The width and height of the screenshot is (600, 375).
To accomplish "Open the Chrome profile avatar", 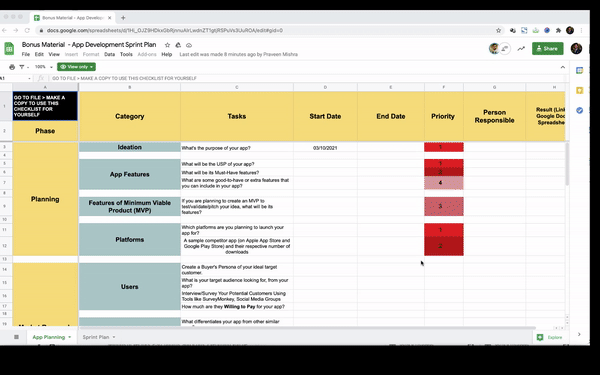I will coord(570,30).
